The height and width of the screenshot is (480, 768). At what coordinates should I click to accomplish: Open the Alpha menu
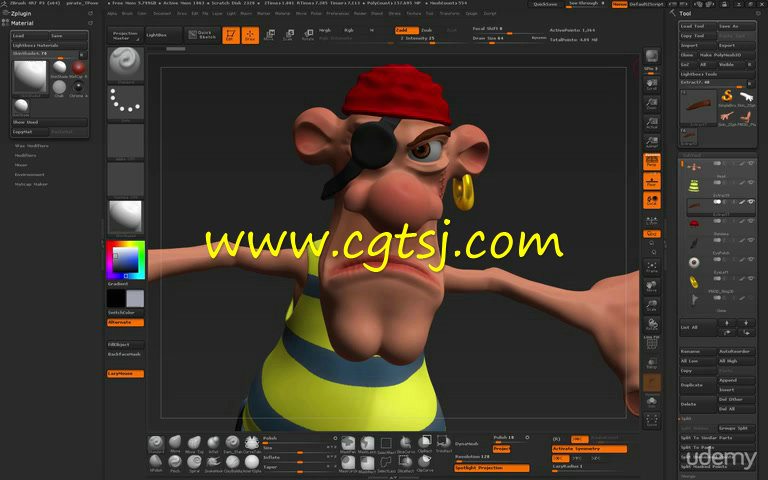(x=112, y=14)
